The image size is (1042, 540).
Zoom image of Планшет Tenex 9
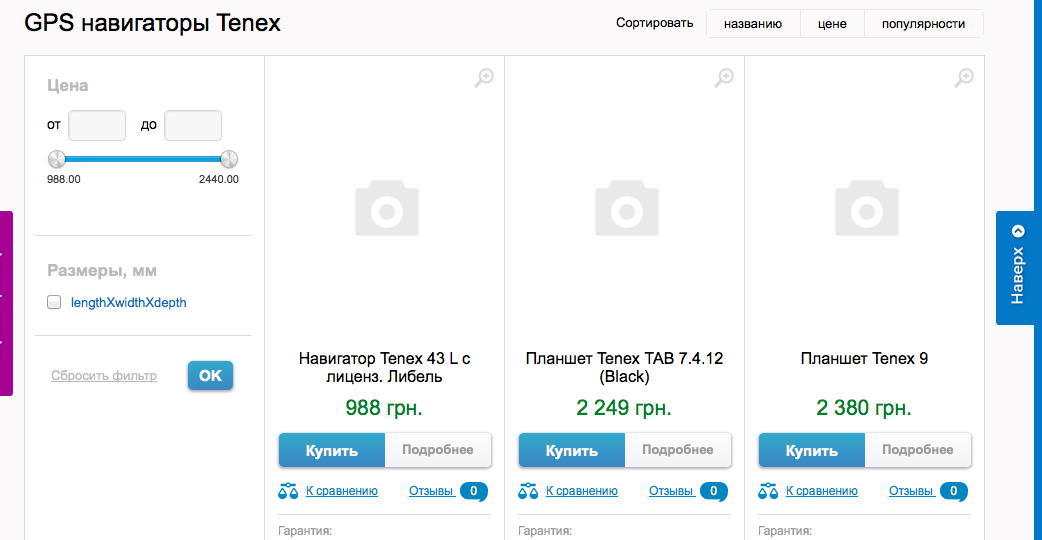964,78
